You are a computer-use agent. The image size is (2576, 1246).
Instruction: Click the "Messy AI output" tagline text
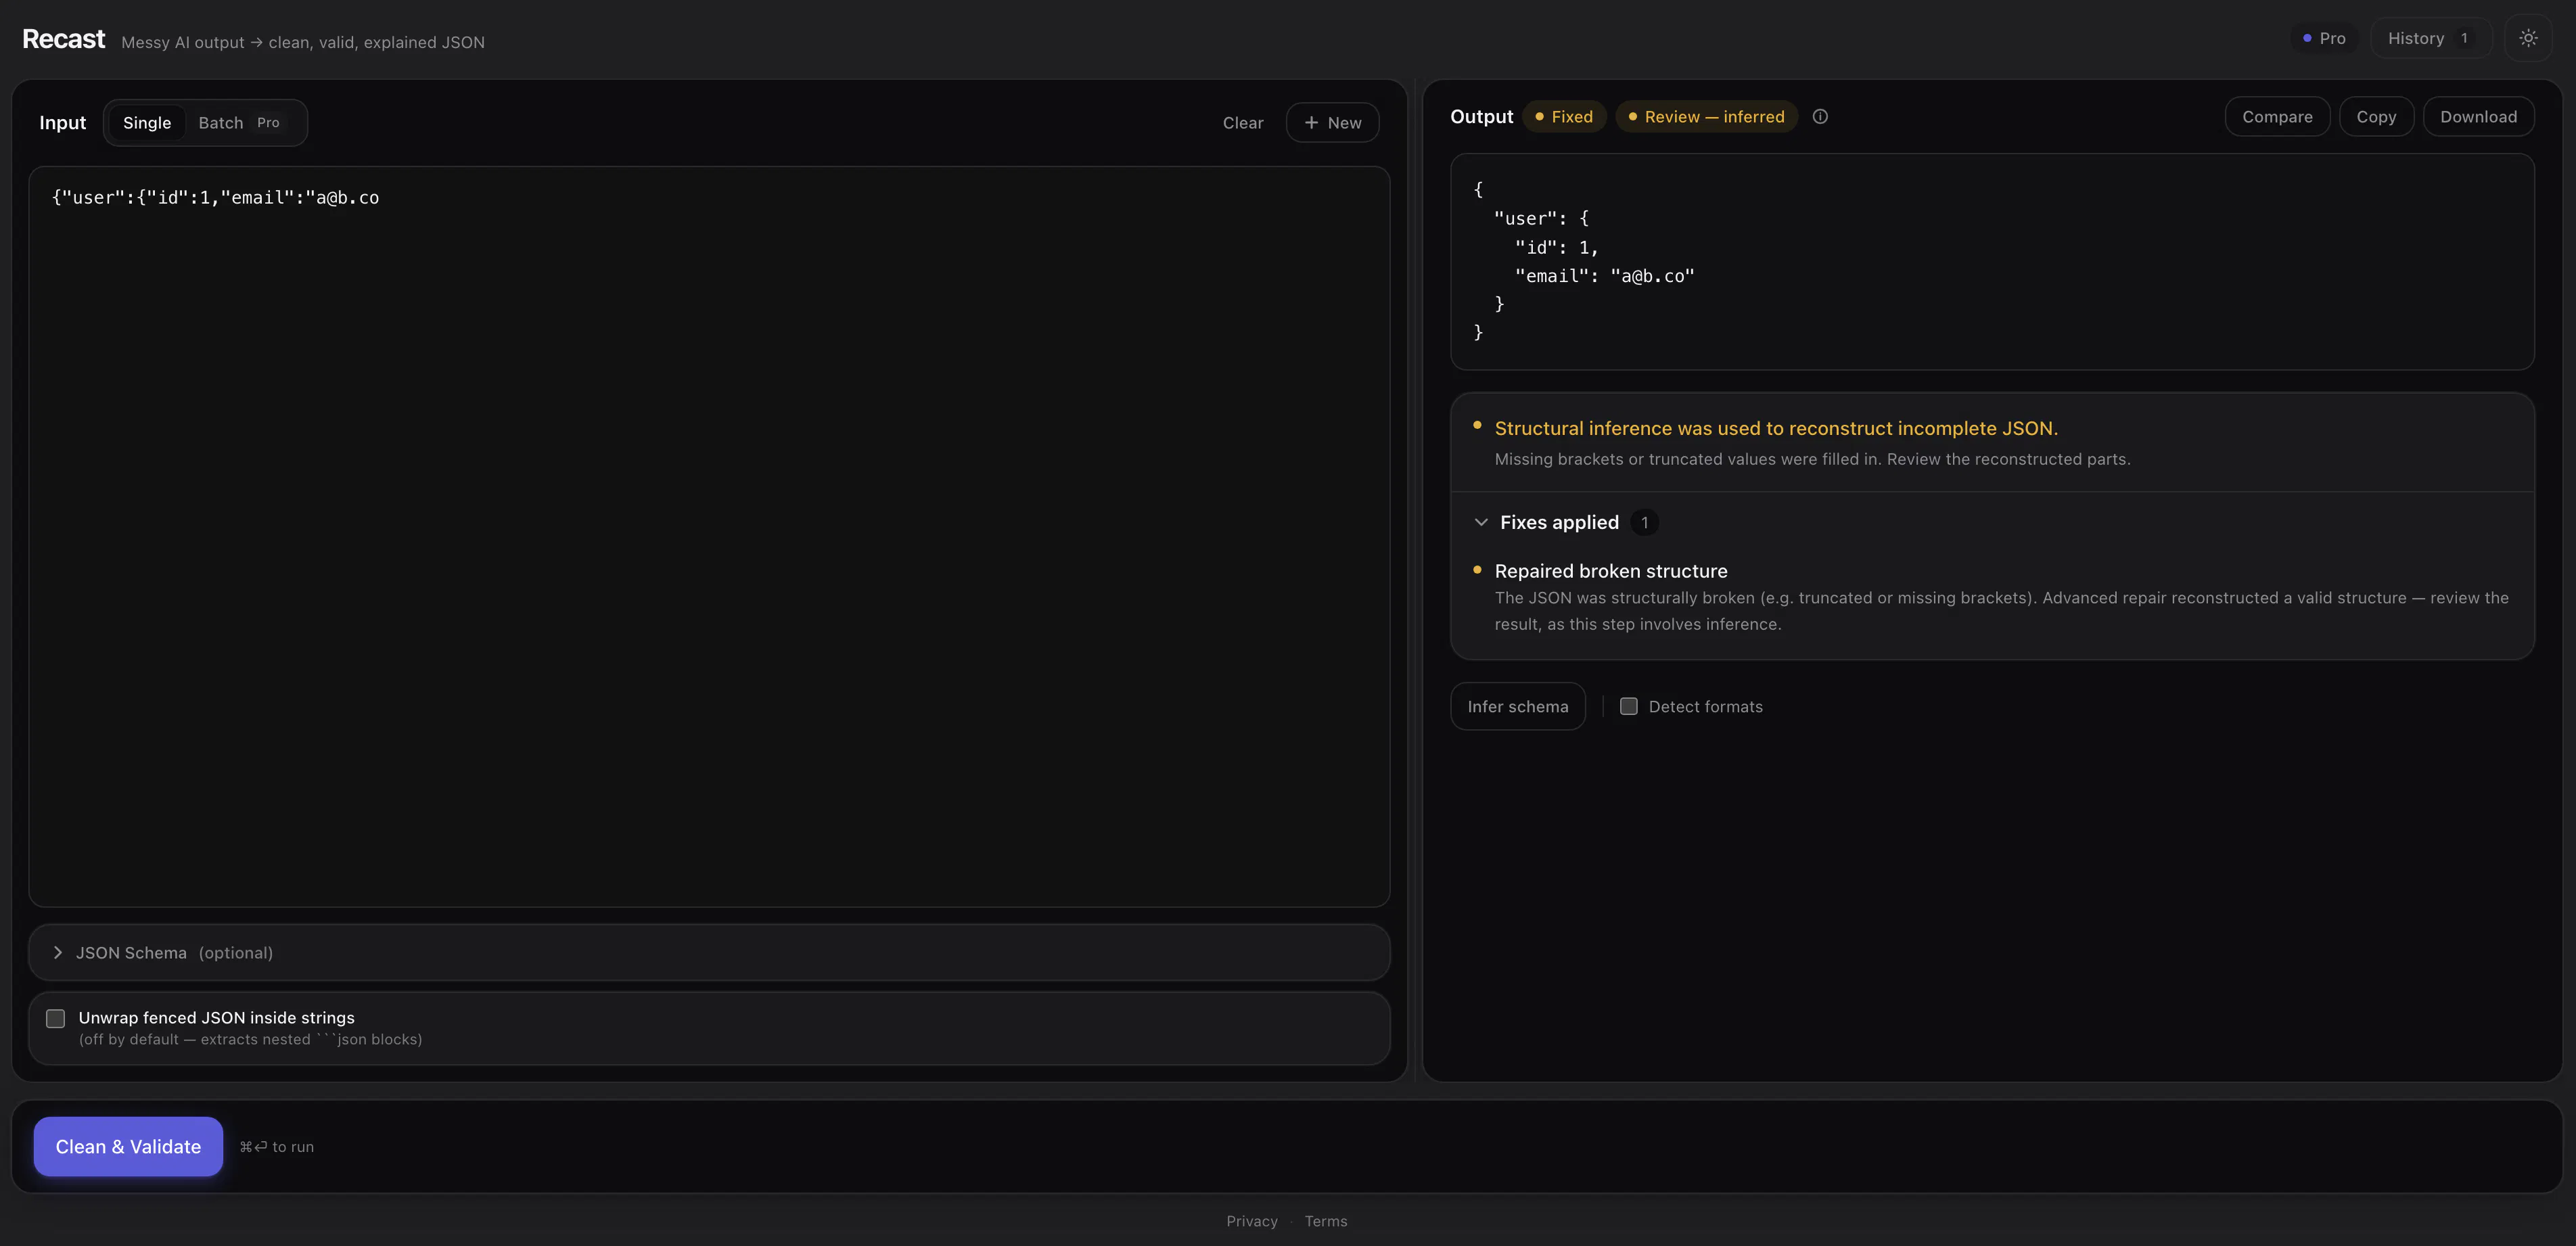click(x=303, y=42)
